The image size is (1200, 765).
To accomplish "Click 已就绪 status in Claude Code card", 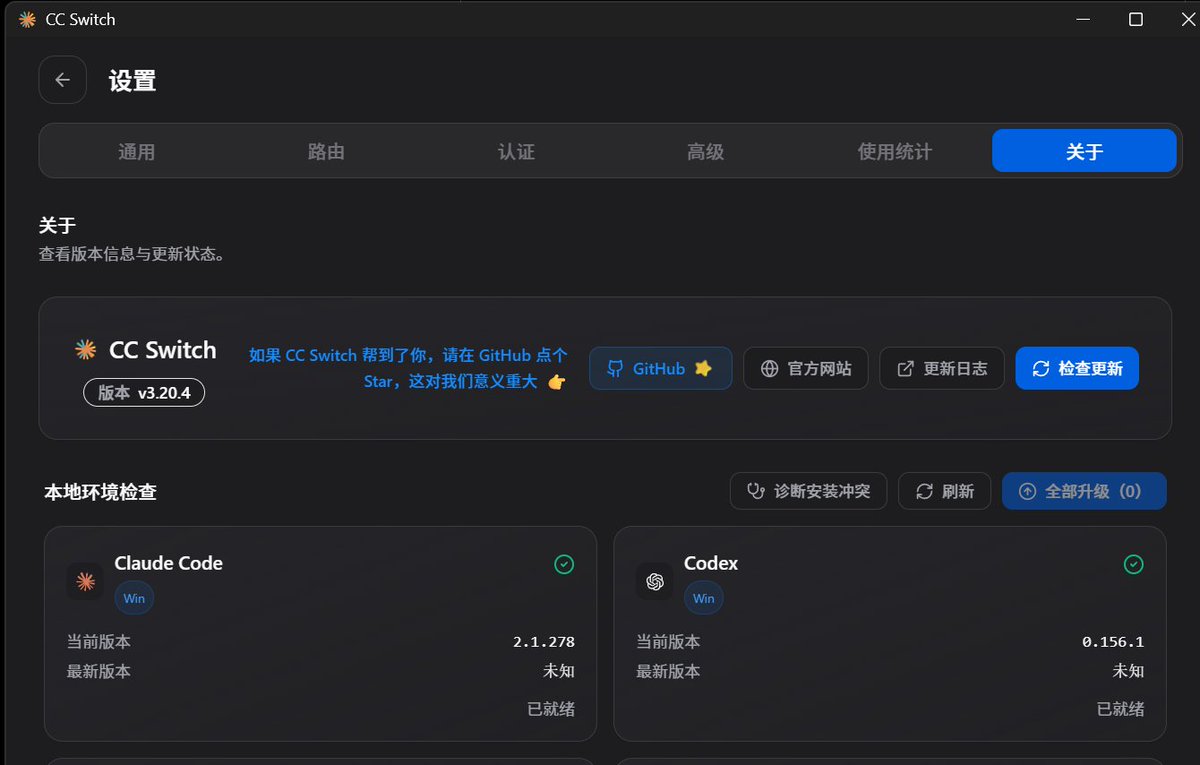I will (x=551, y=709).
